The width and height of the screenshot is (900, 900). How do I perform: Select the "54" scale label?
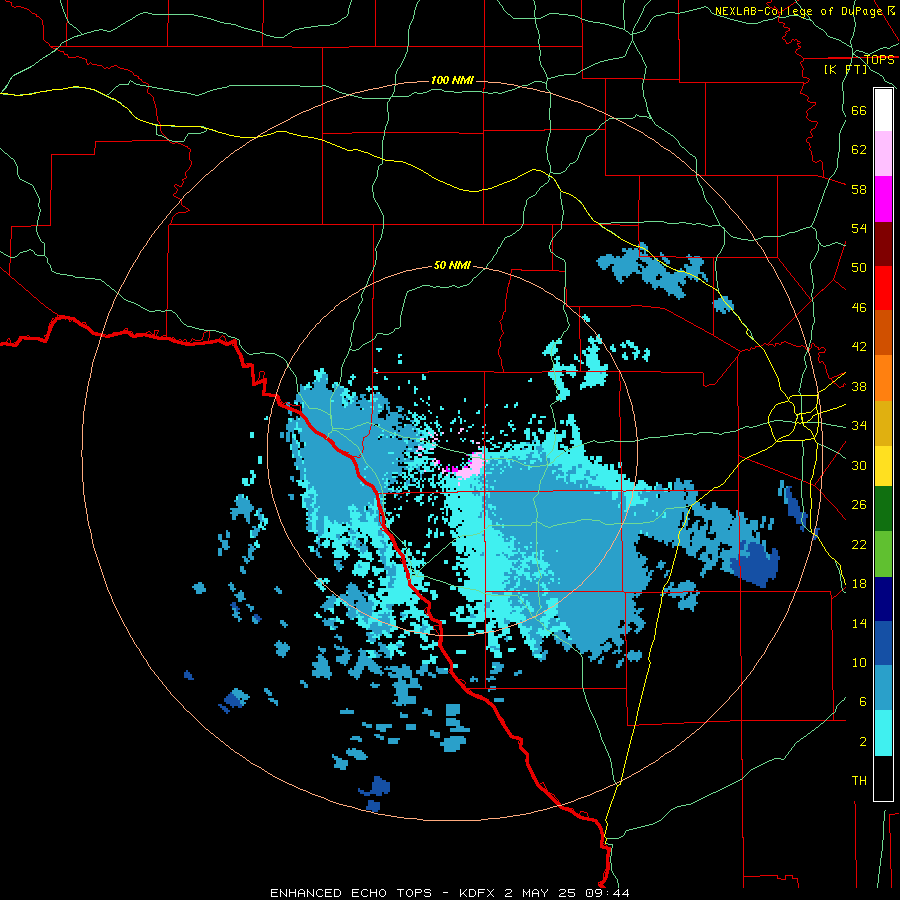859,228
